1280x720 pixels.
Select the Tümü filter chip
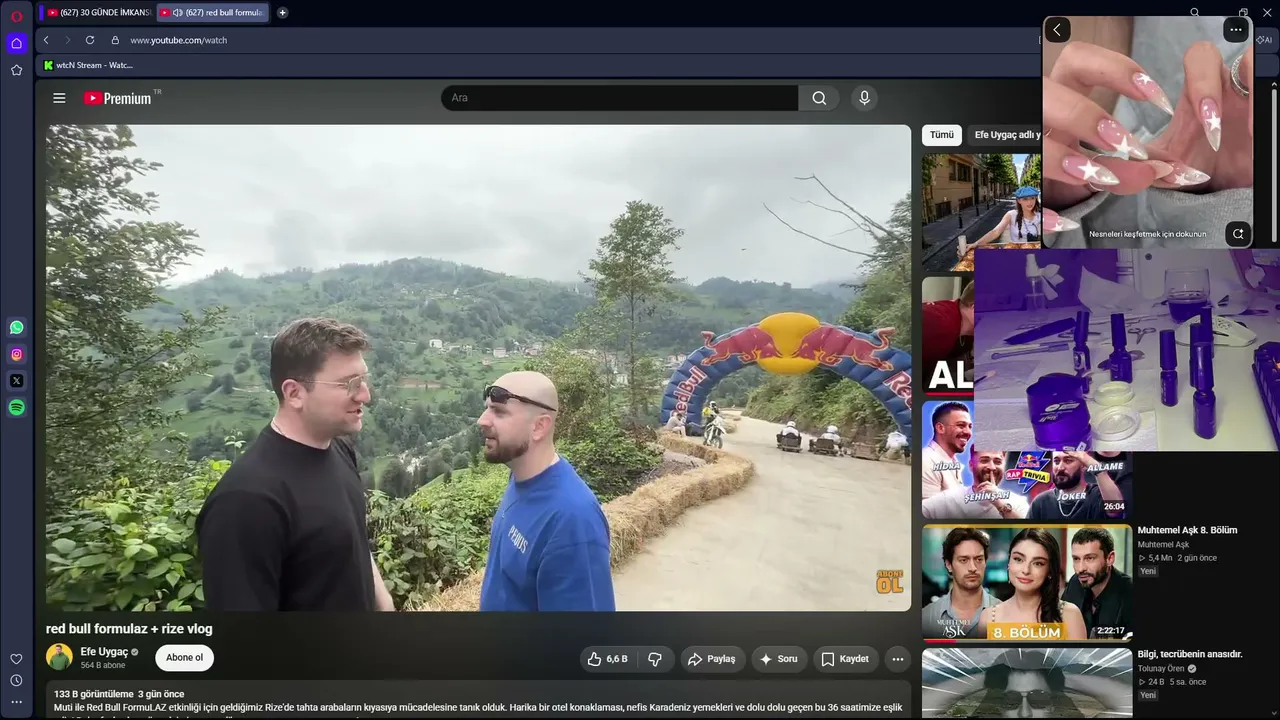pyautogui.click(x=942, y=135)
